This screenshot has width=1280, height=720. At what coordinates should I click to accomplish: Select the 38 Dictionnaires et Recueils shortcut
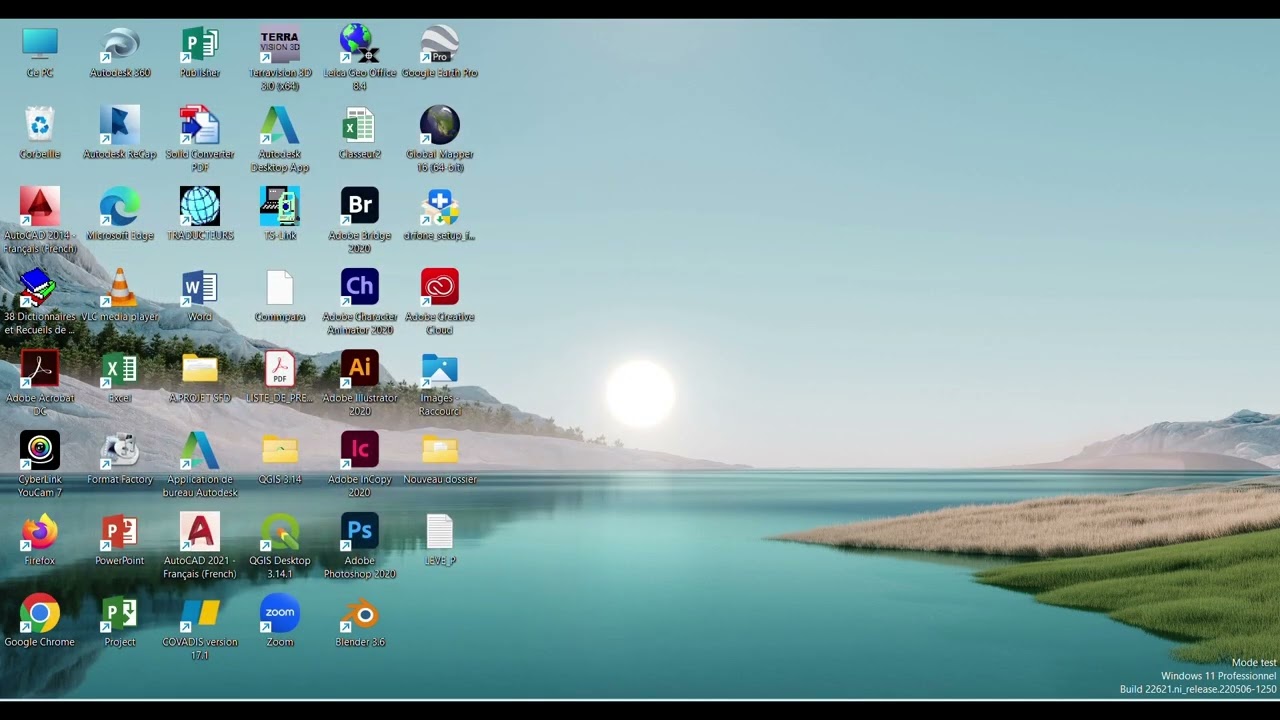(40, 288)
